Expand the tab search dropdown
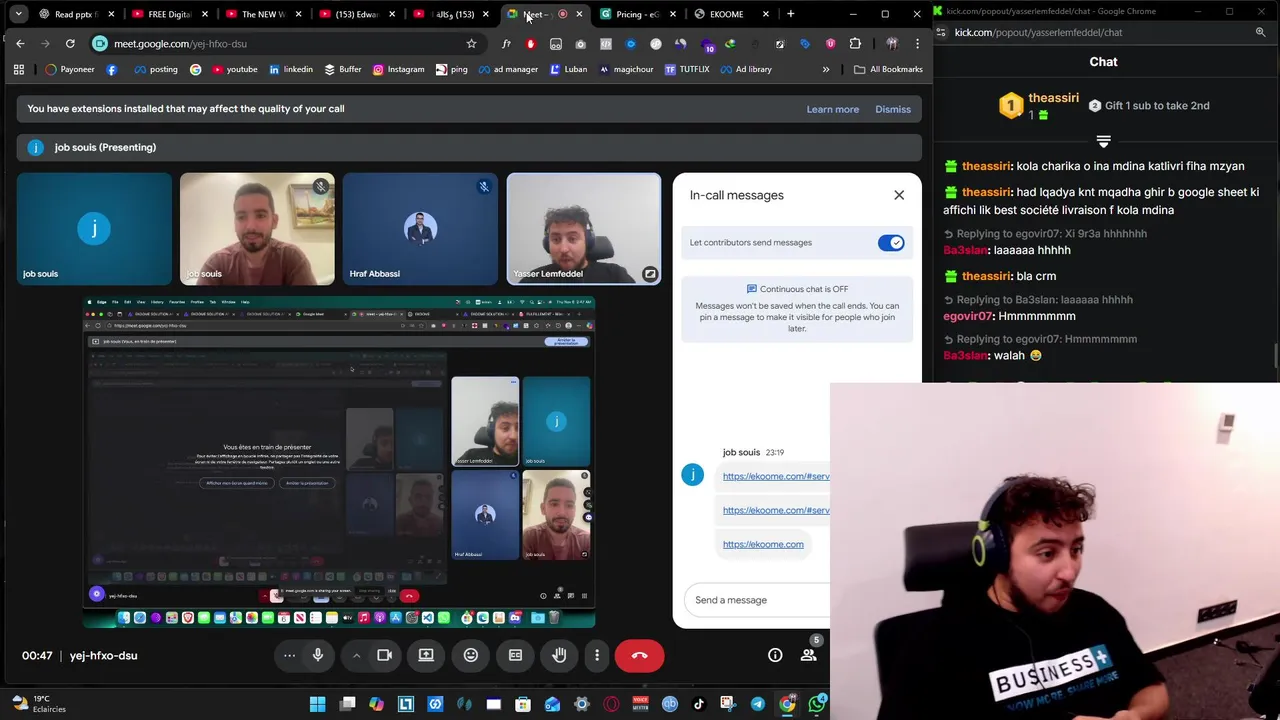The image size is (1280, 720). [18, 14]
